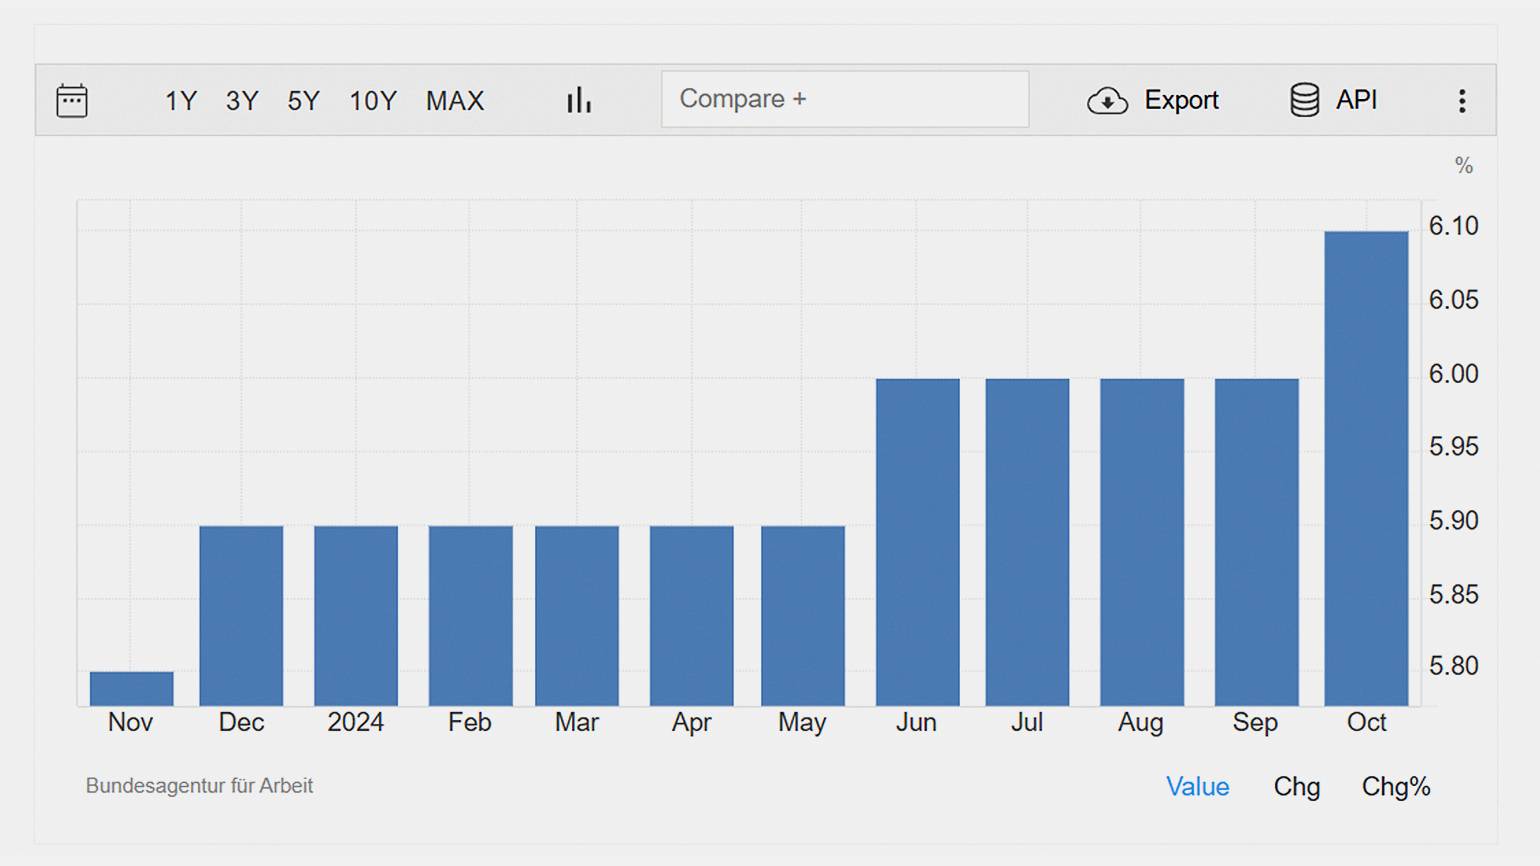This screenshot has width=1540, height=866.
Task: Click the 6.10 y-axis label
Action: click(x=1453, y=226)
